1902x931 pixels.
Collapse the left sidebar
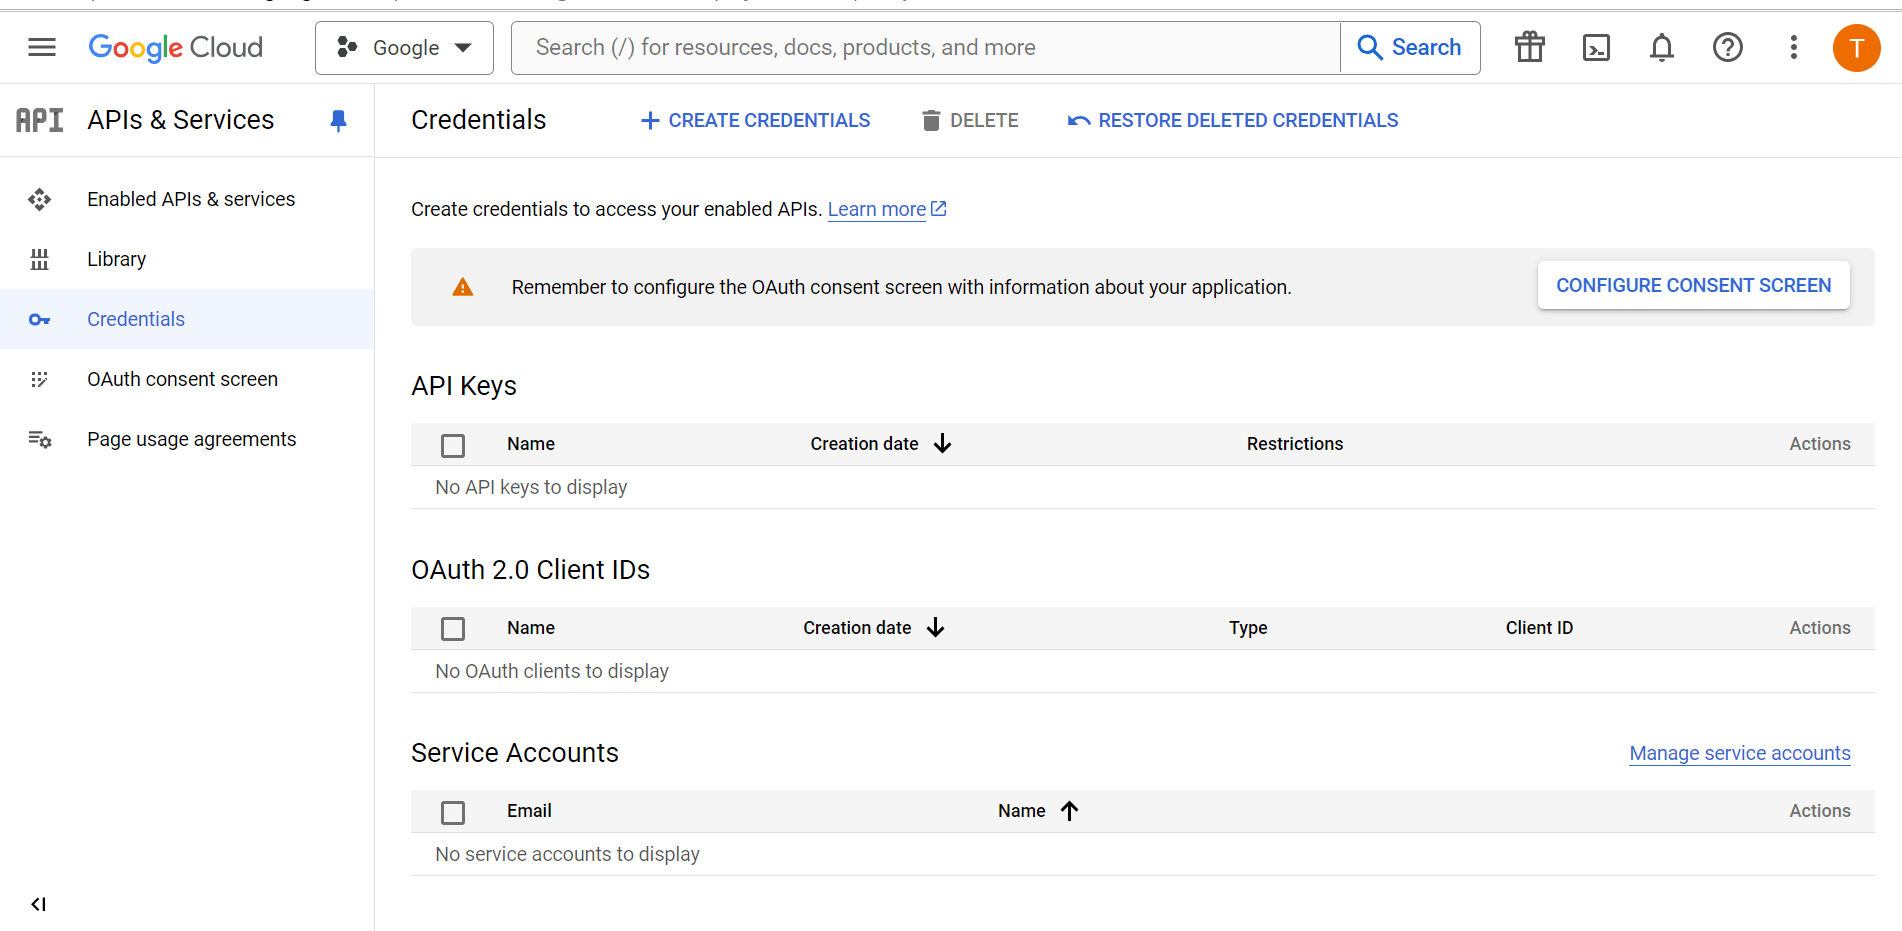point(38,903)
